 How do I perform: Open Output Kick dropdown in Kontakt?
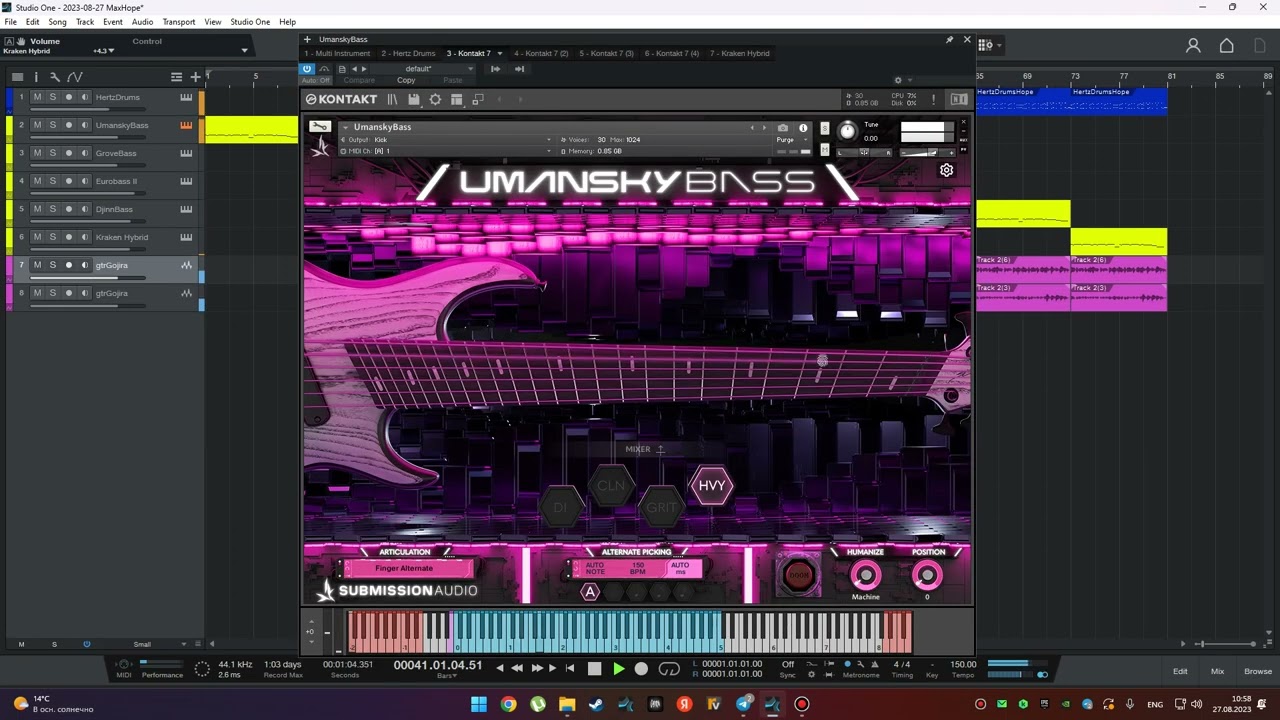(448, 140)
